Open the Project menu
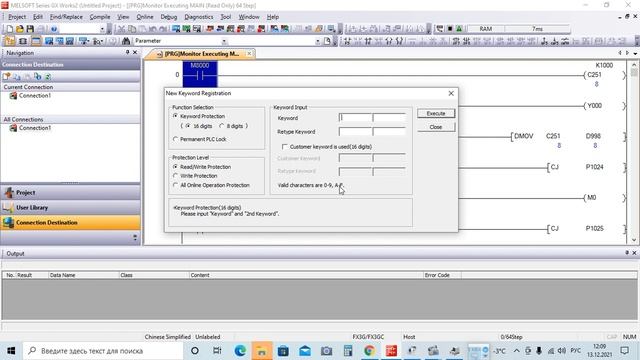640x360 pixels. tap(17, 17)
